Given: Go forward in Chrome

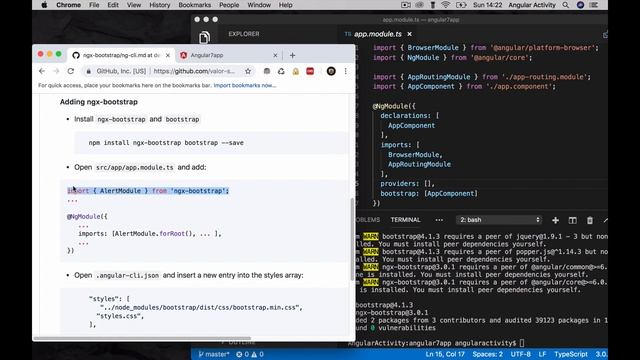Looking at the screenshot, I should [x=56, y=71].
